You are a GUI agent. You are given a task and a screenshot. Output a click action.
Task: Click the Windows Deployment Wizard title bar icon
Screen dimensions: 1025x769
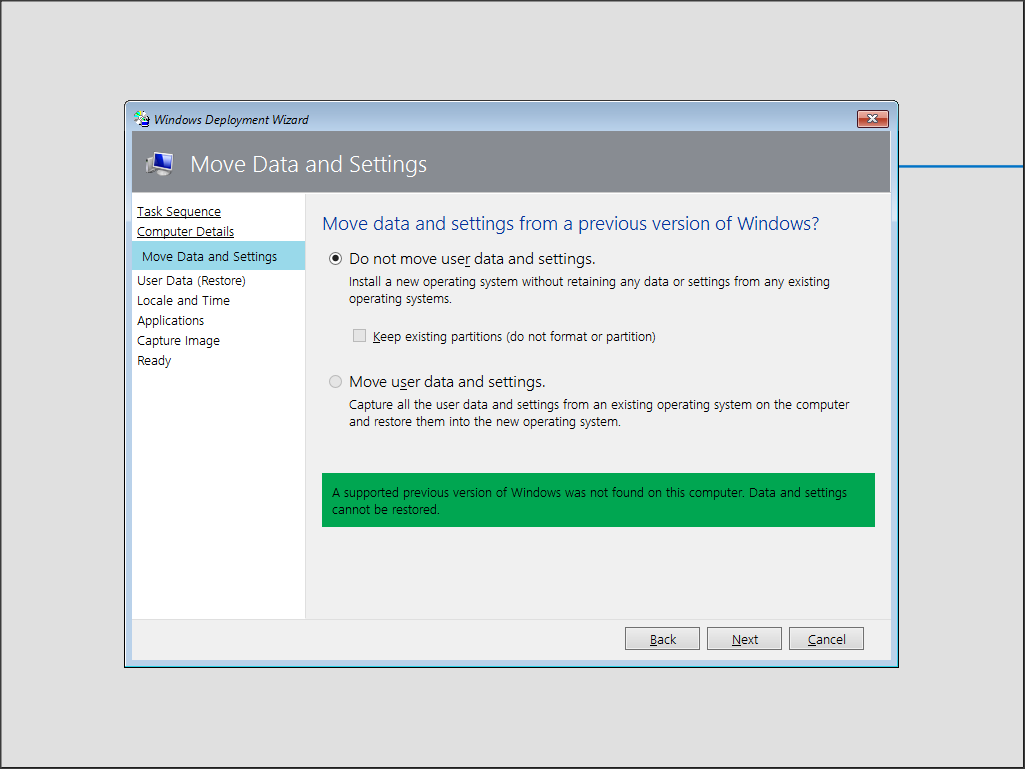click(142, 119)
